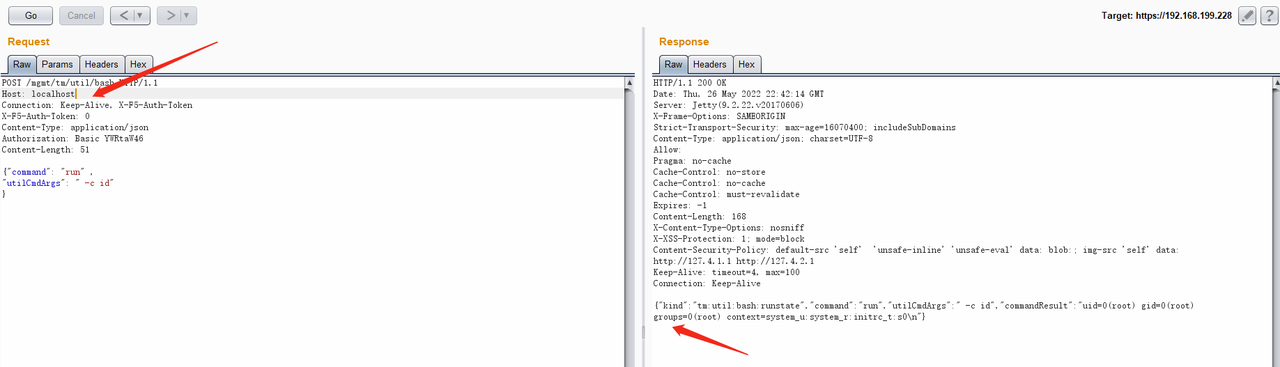The height and width of the screenshot is (367, 1280).
Task: Go forward with the right arrow history button
Action: pyautogui.click(x=169, y=15)
